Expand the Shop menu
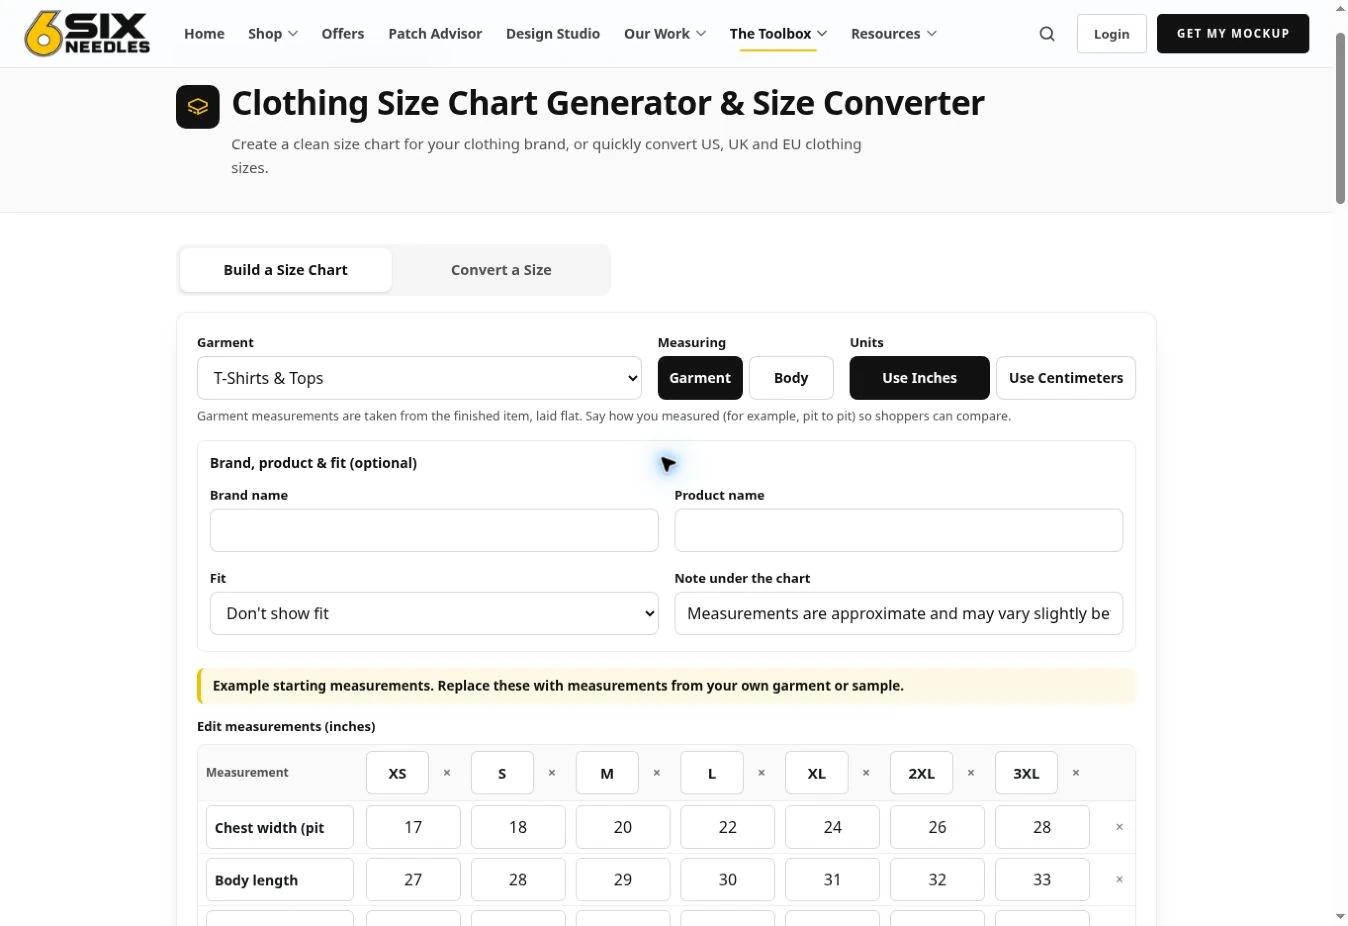This screenshot has height=926, width=1348. click(273, 34)
